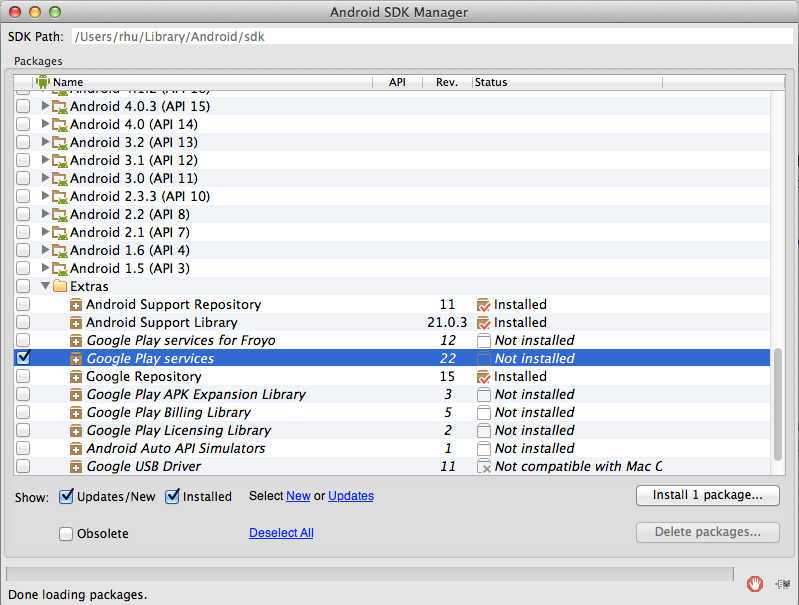Image resolution: width=799 pixels, height=605 pixels.
Task: Tick the Android Support Library checkbox
Action: point(23,322)
